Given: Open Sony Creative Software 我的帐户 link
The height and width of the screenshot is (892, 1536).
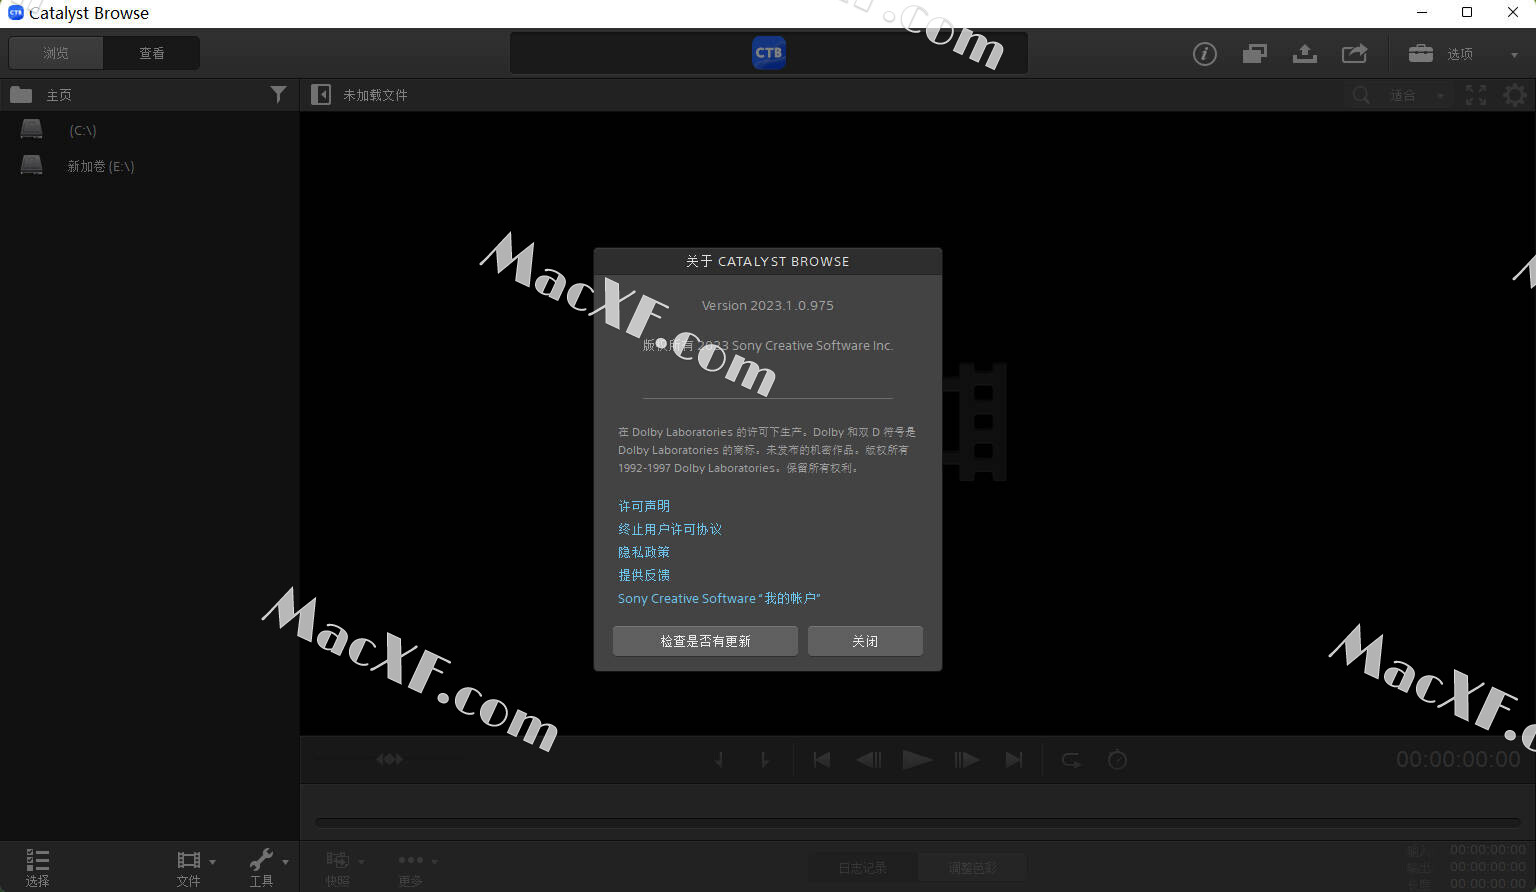Looking at the screenshot, I should coord(719,598).
